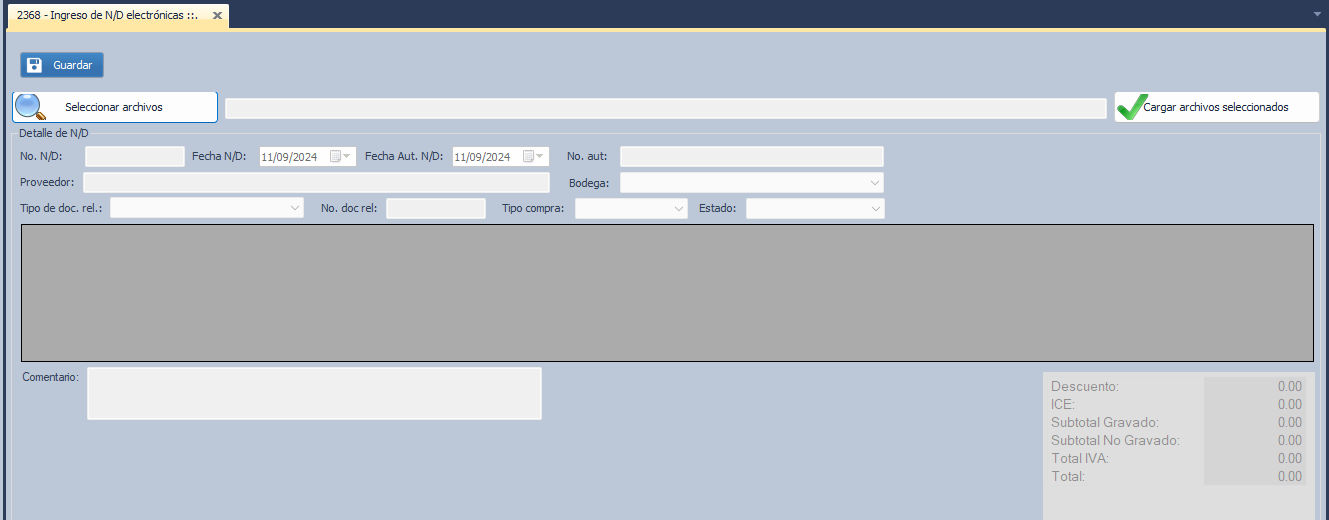This screenshot has height=520, width=1329.
Task: Click the Guardar floppy disk icon
Action: tap(35, 65)
